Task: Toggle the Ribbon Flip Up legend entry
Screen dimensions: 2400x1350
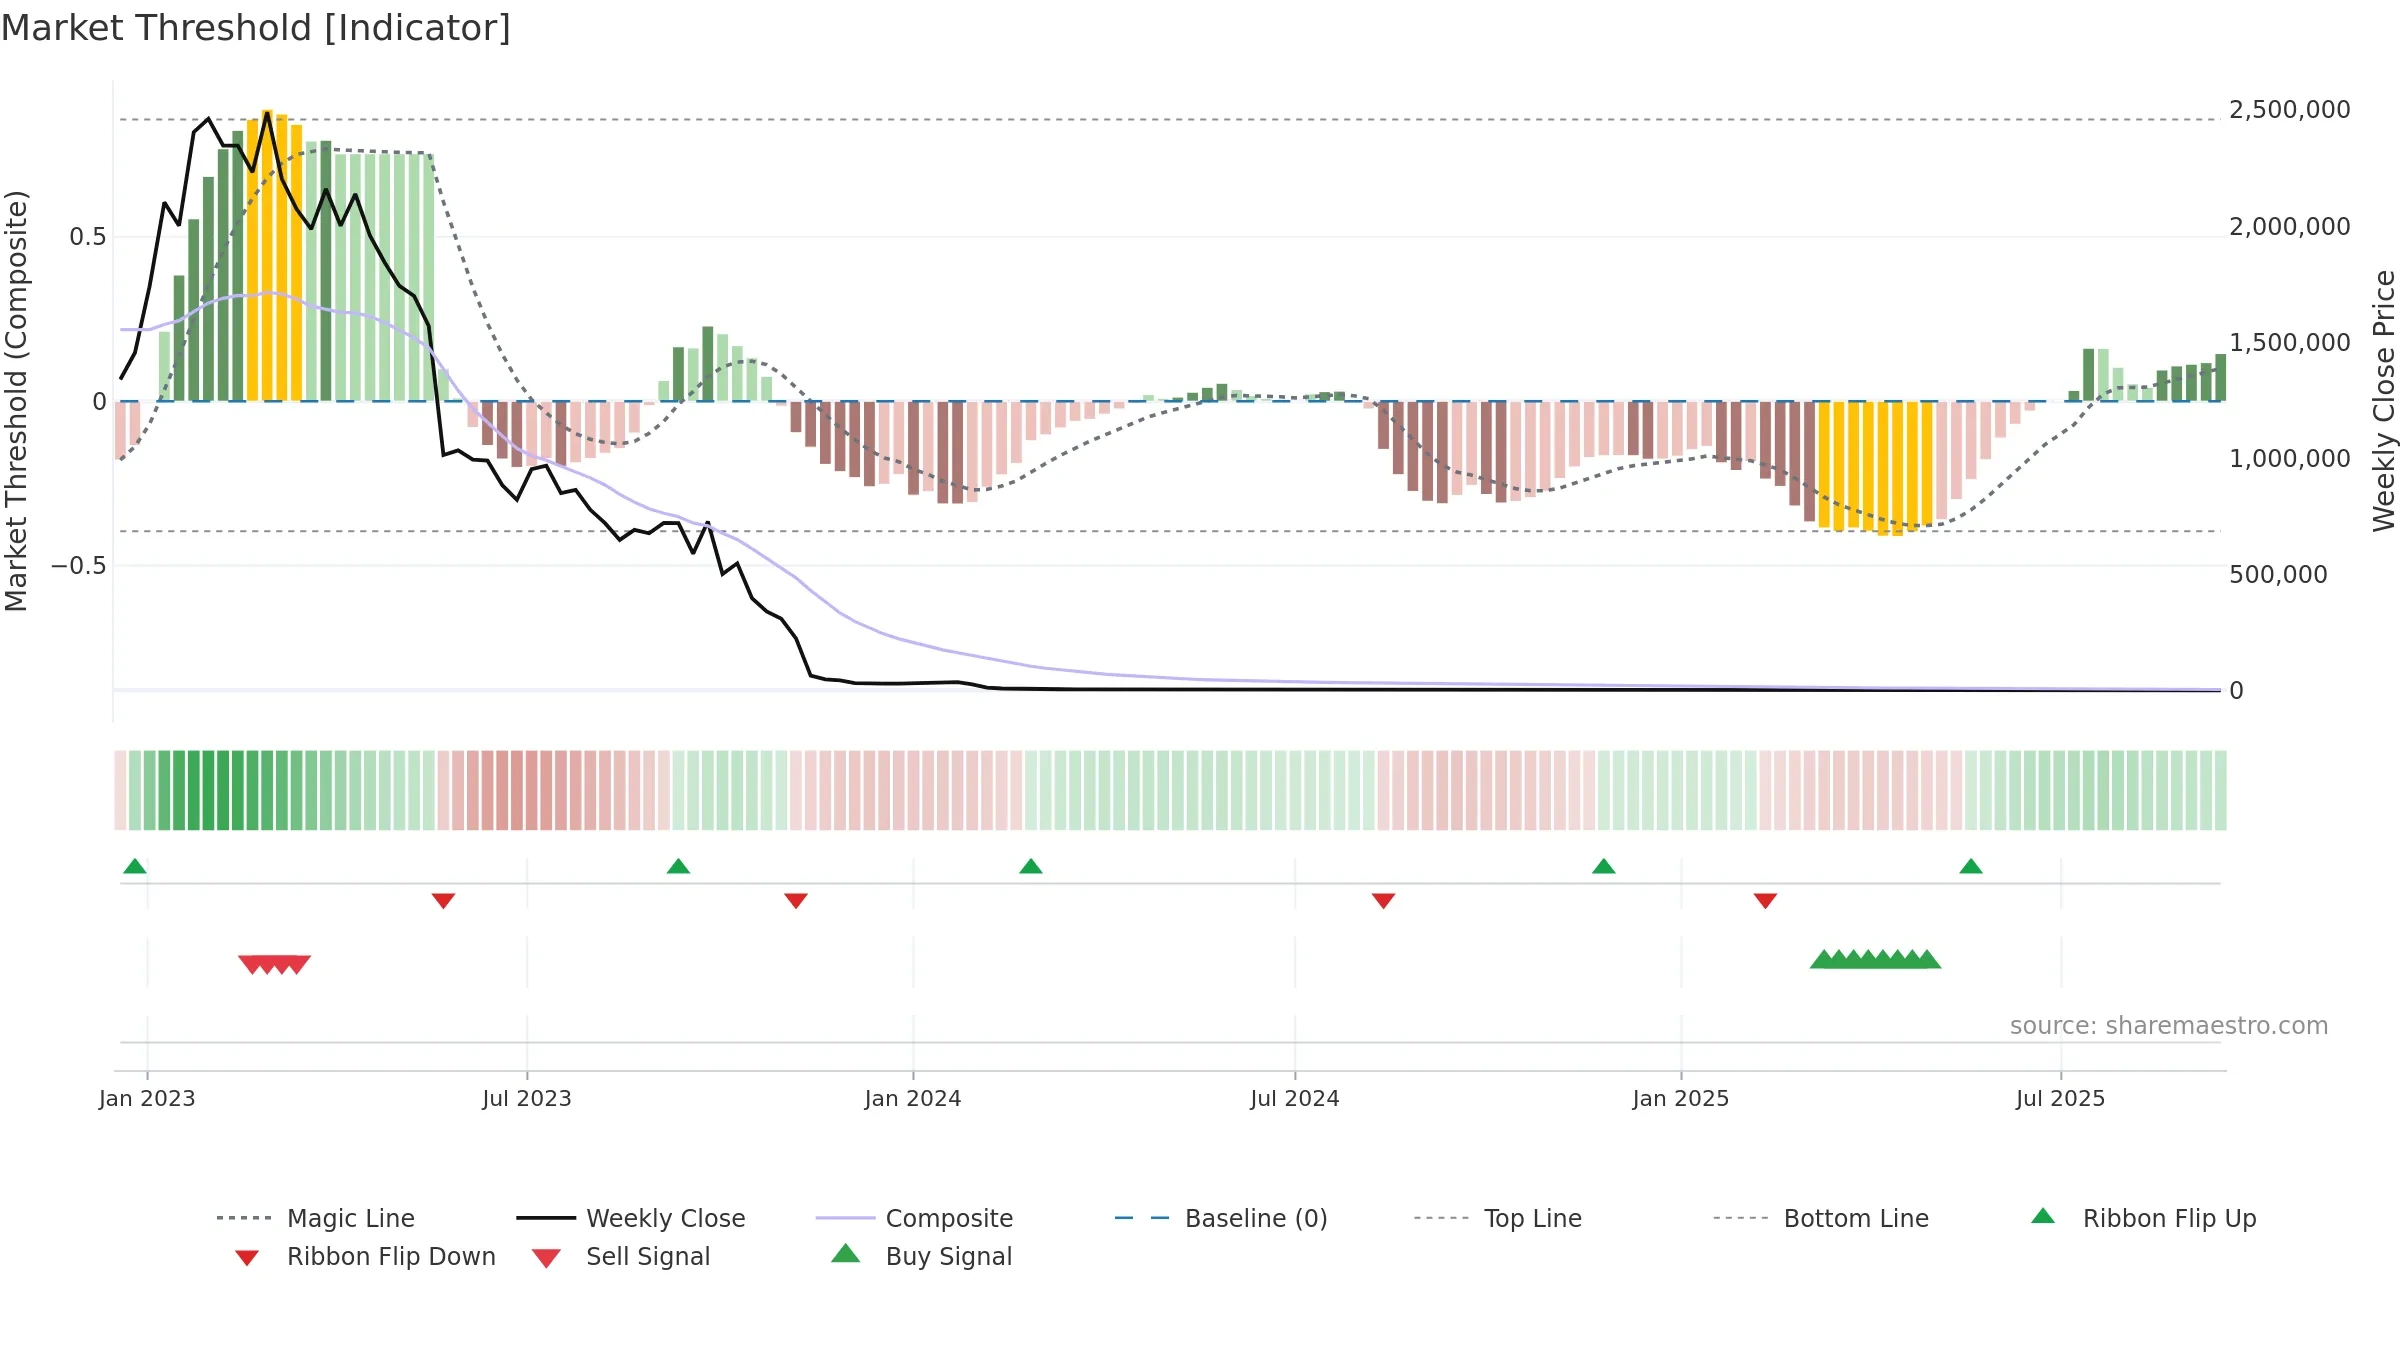Action: pyautogui.click(x=2144, y=1218)
